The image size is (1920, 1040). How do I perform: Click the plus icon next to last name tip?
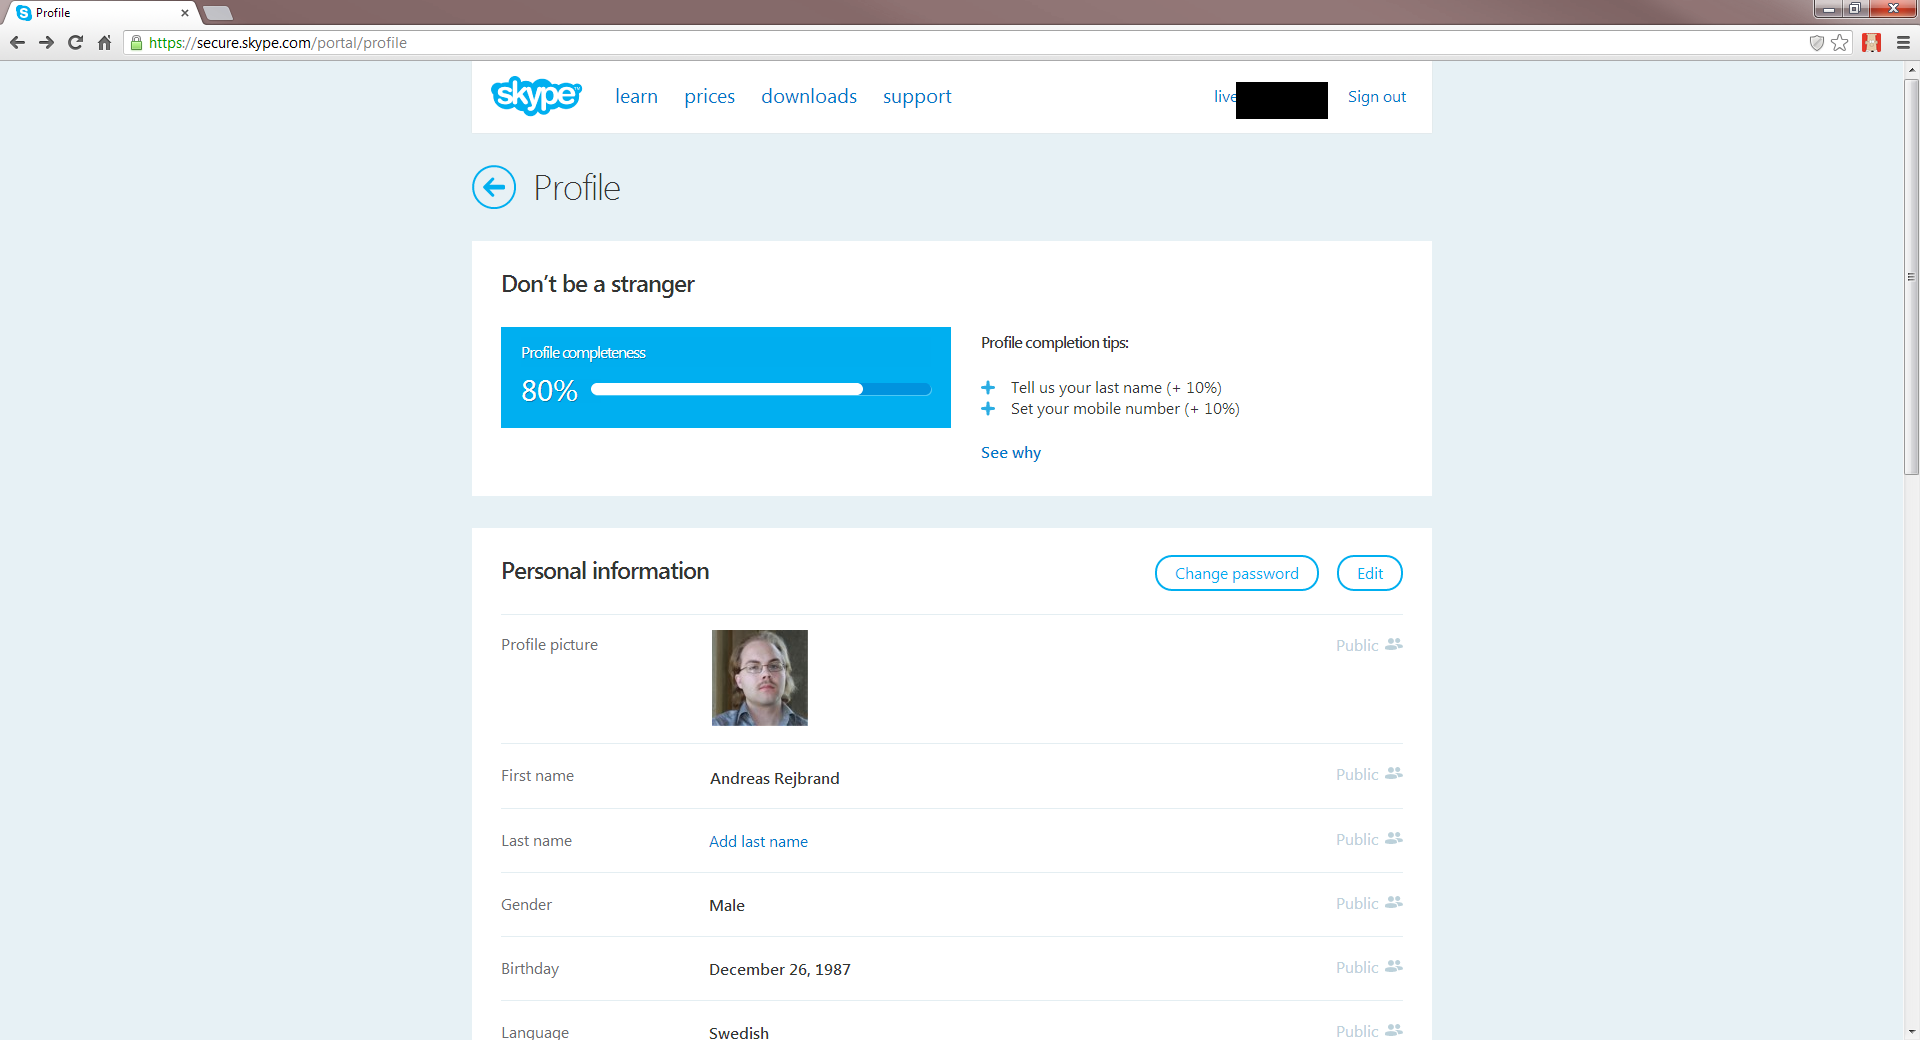point(989,387)
